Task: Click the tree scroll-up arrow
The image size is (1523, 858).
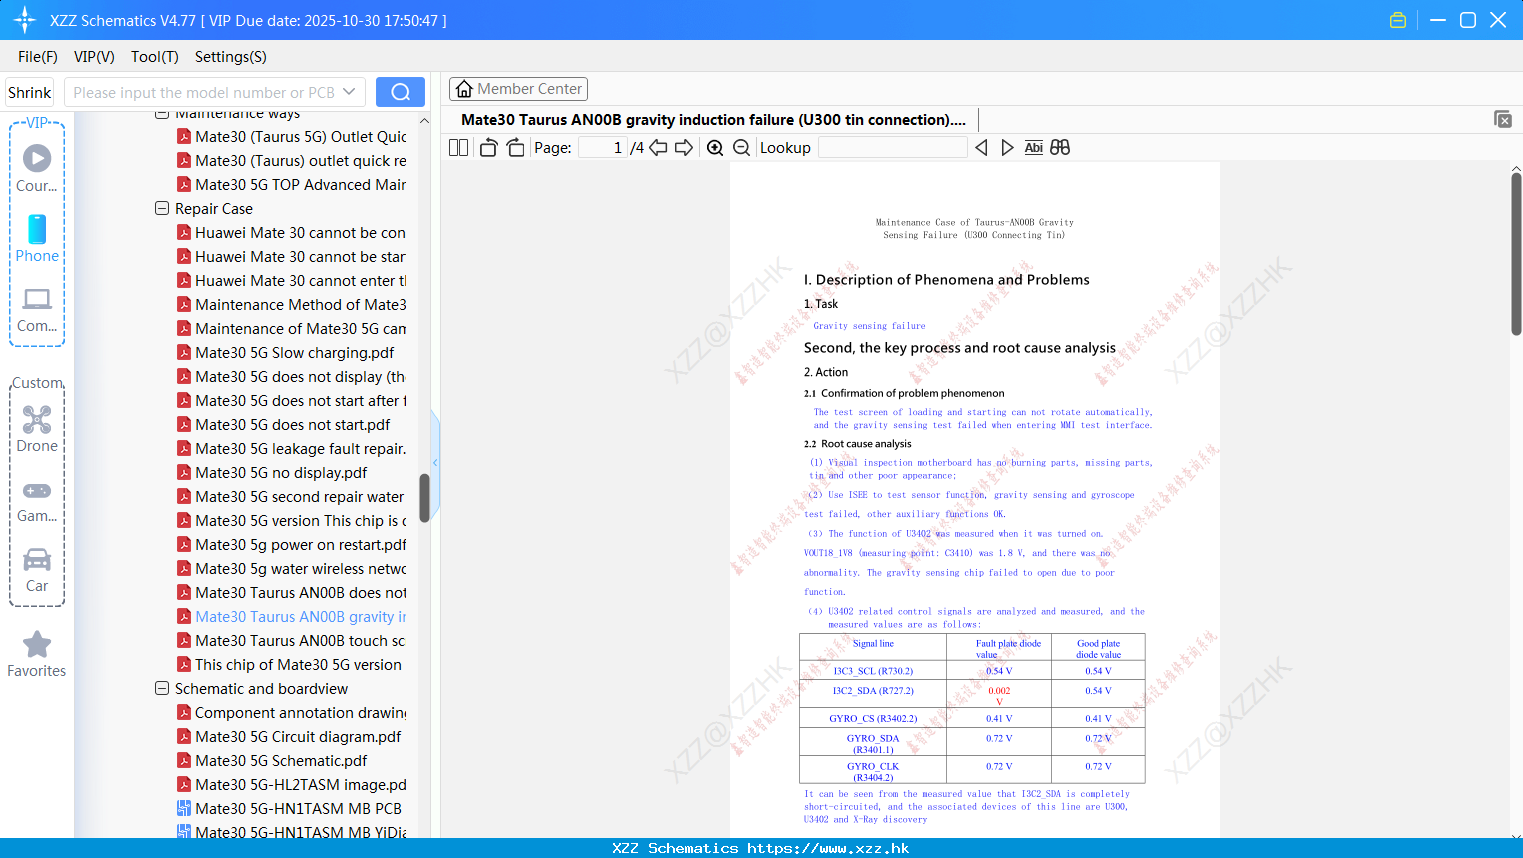Action: 424,120
